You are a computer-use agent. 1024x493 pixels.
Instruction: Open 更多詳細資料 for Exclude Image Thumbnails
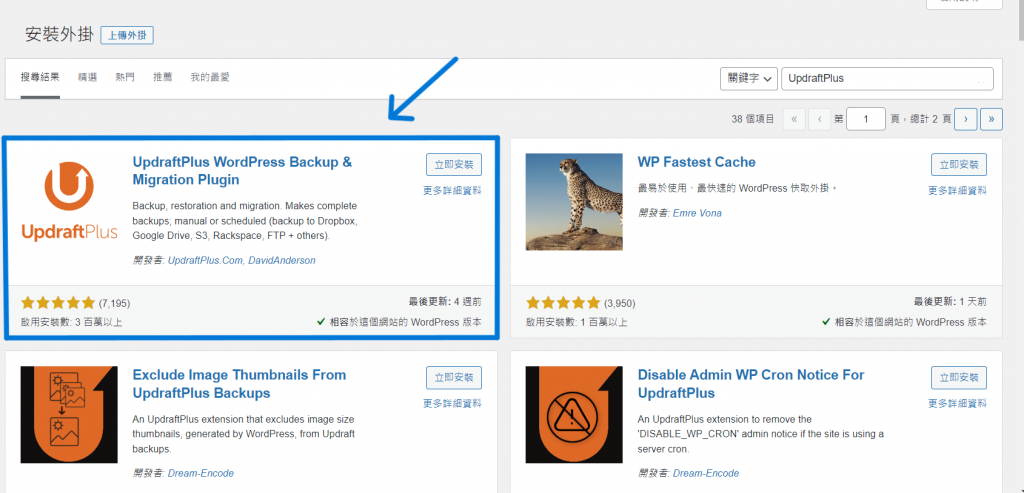(453, 404)
